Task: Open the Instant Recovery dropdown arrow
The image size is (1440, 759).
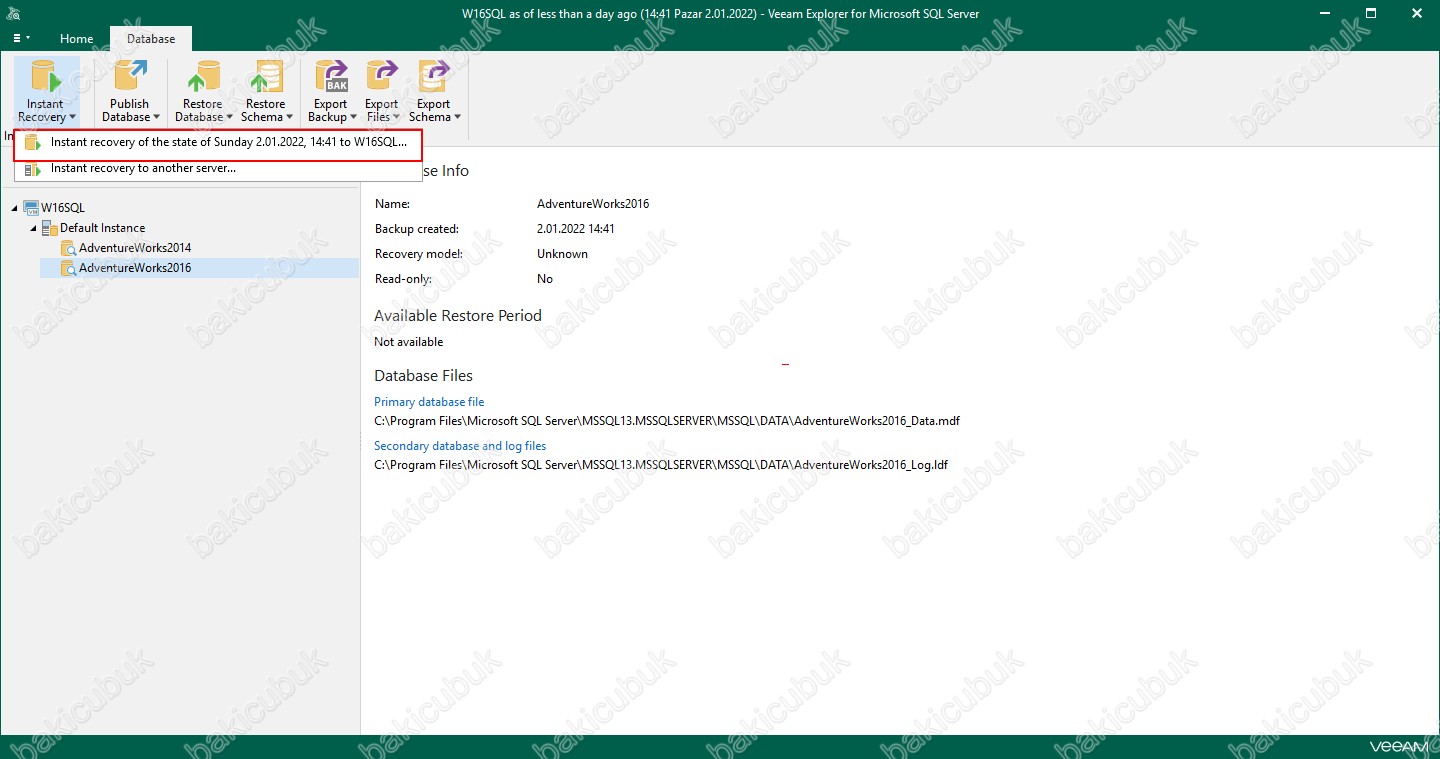Action: (72, 118)
